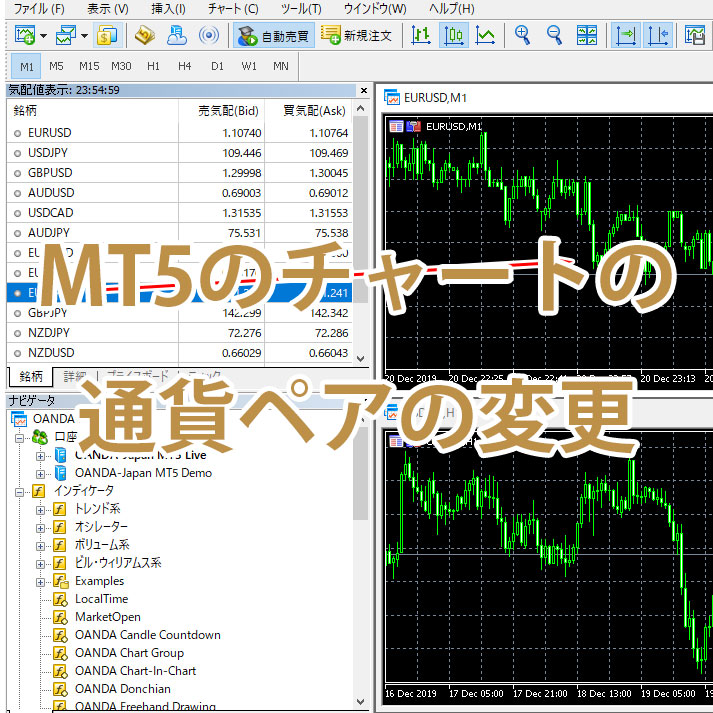Expand the ボリューム系 indicator folder
Viewport: 713px width, 713px height.
pos(40,546)
